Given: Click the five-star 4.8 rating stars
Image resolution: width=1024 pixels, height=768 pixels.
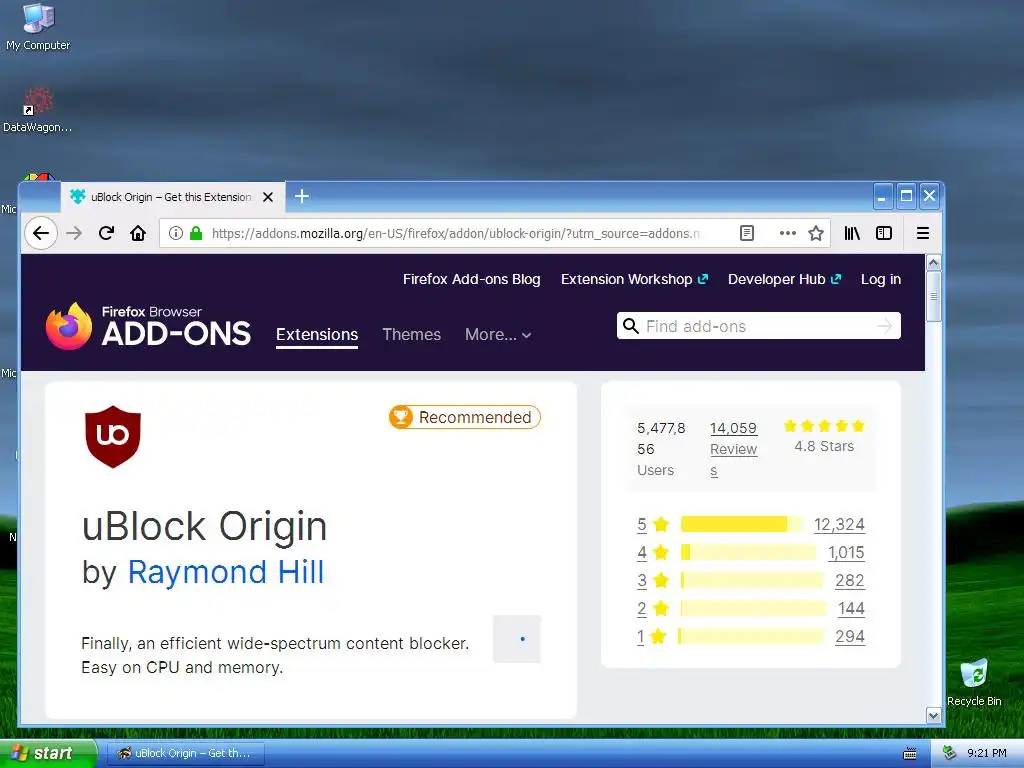Looking at the screenshot, I should point(824,426).
